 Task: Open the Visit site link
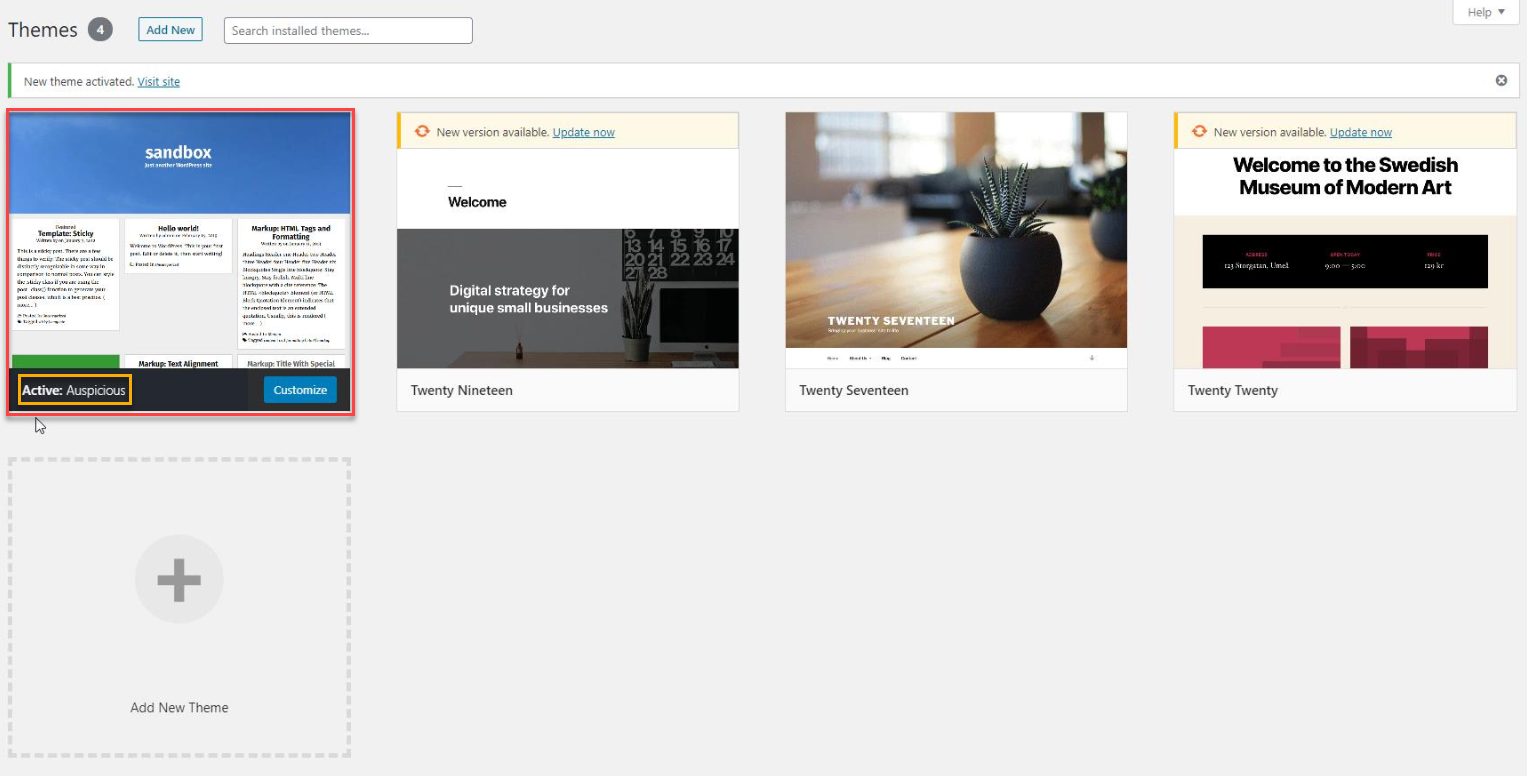pos(159,82)
